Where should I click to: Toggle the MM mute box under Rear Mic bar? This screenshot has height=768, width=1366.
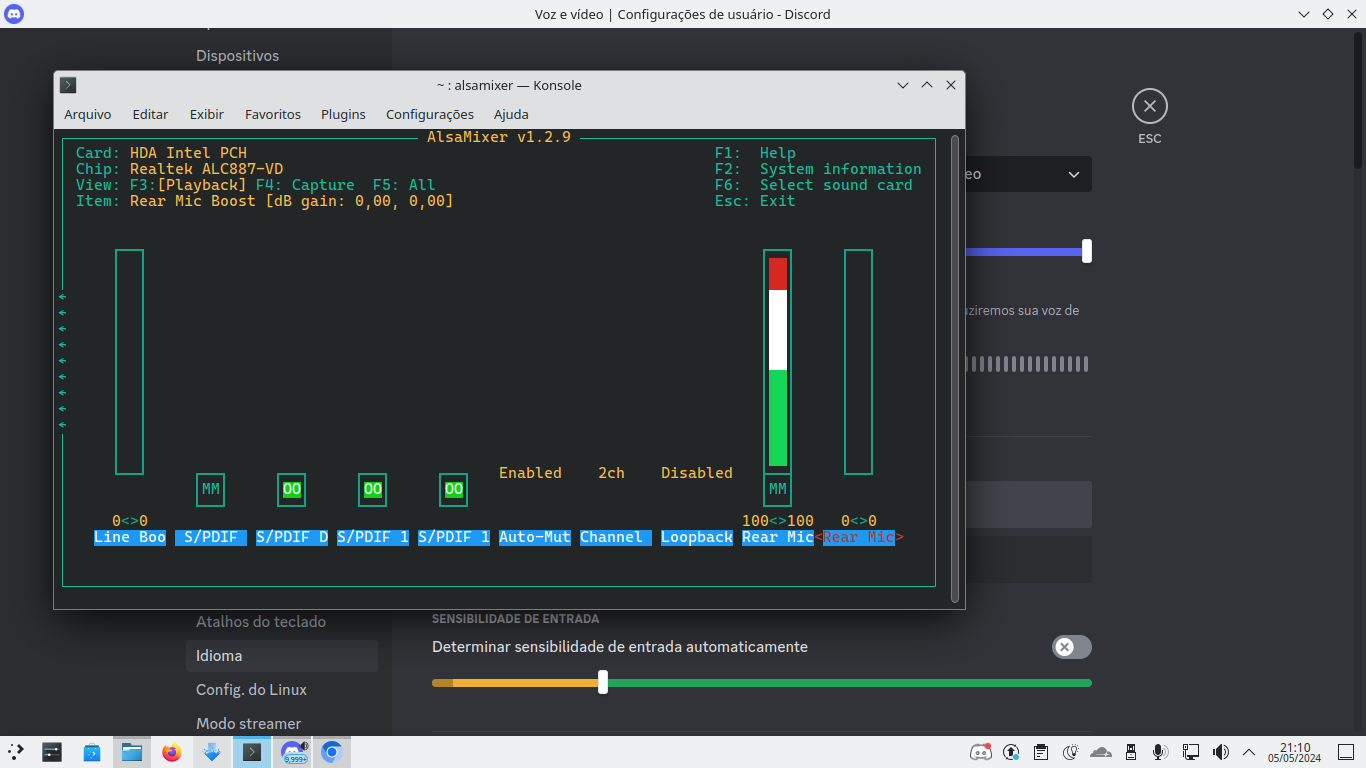pyautogui.click(x=777, y=489)
